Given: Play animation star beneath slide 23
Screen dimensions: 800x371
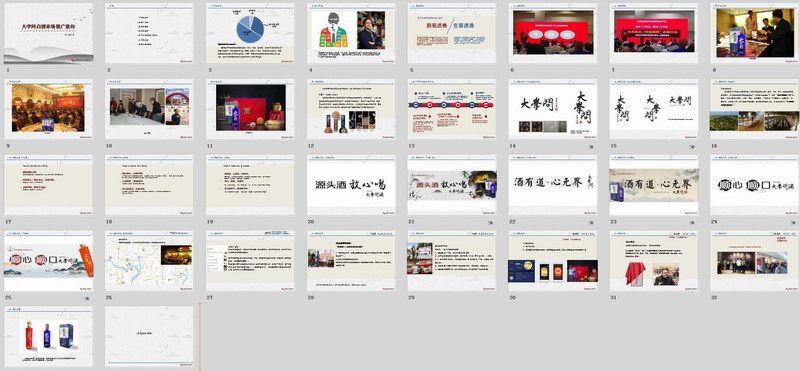Looking at the screenshot, I should click(692, 223).
